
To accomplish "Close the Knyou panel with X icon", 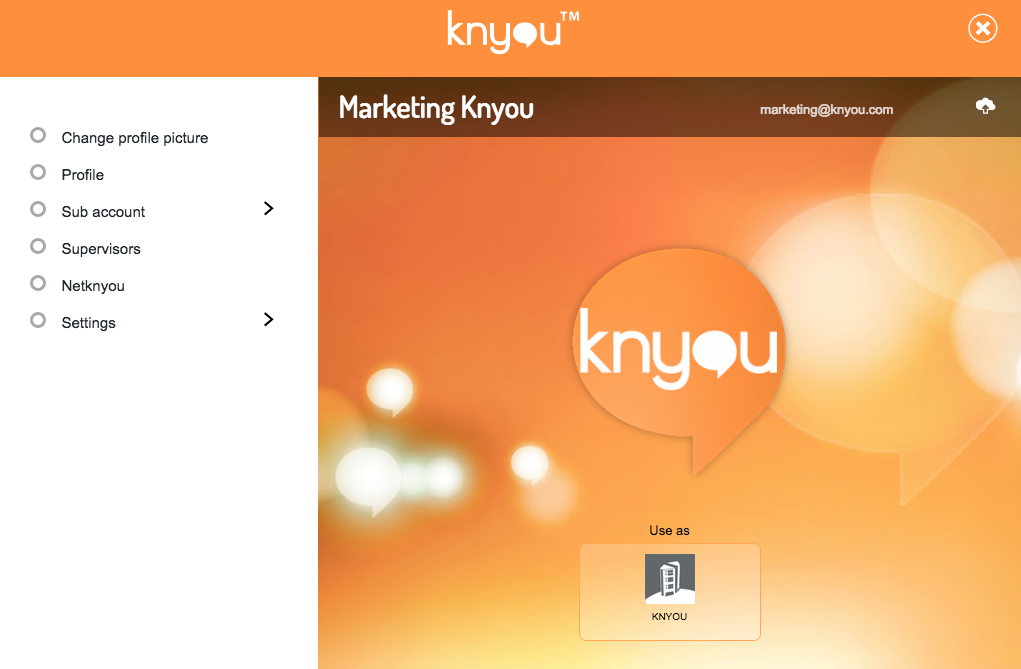I will pos(983,28).
